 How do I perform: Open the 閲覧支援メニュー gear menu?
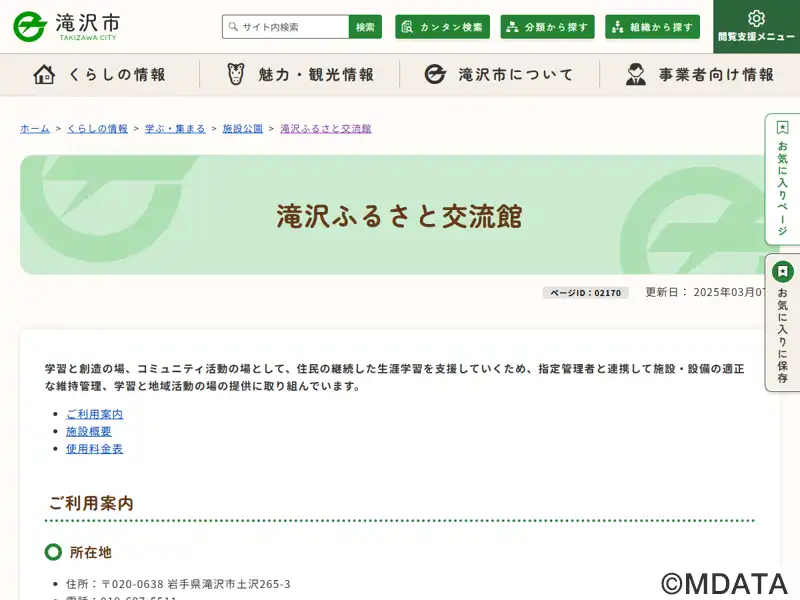point(757,27)
